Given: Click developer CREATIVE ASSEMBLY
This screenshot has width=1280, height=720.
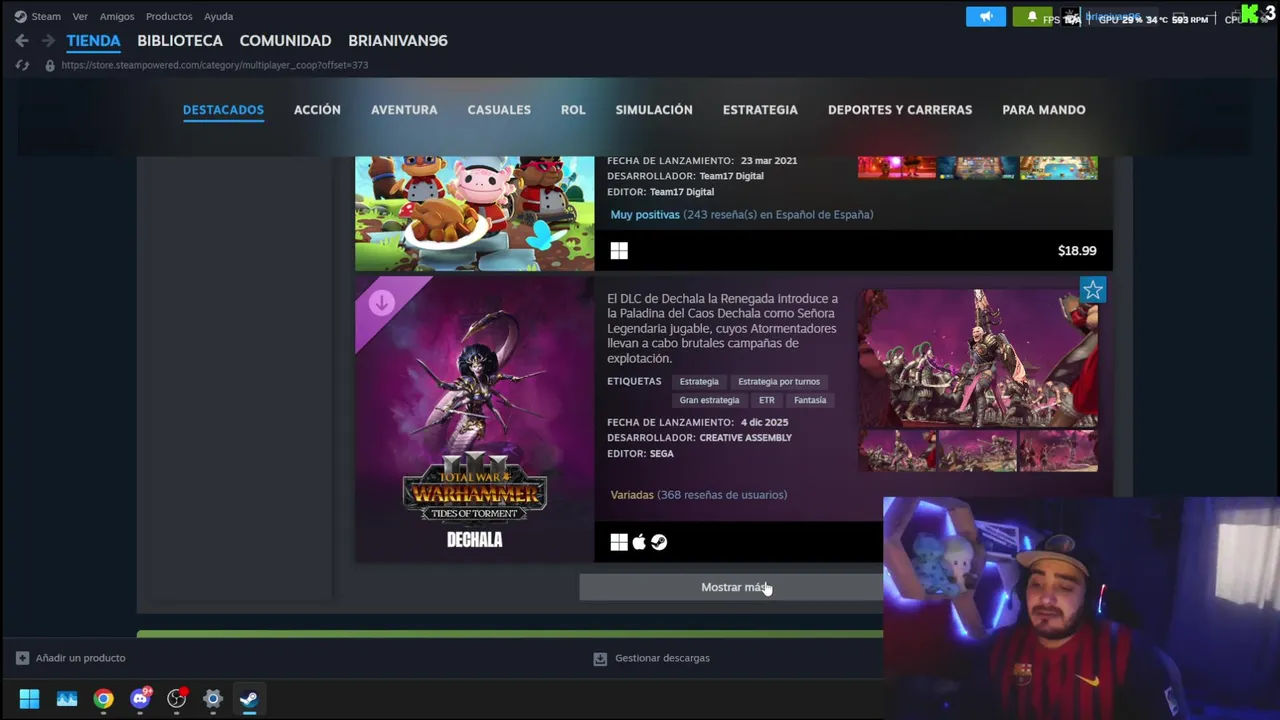Looking at the screenshot, I should (x=745, y=438).
